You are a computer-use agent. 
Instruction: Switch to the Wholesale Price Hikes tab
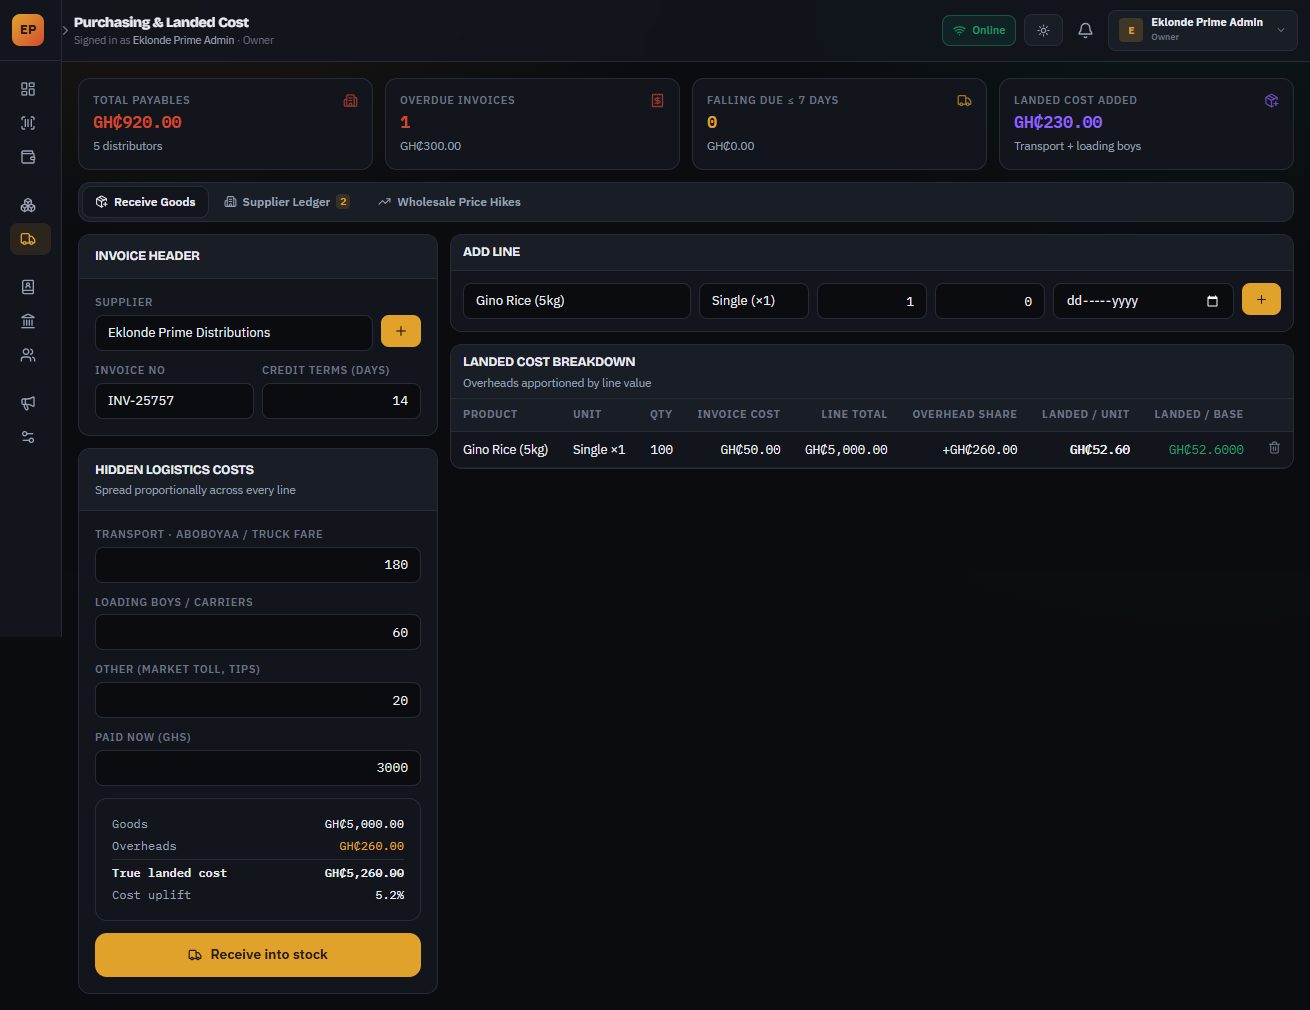[x=449, y=202]
